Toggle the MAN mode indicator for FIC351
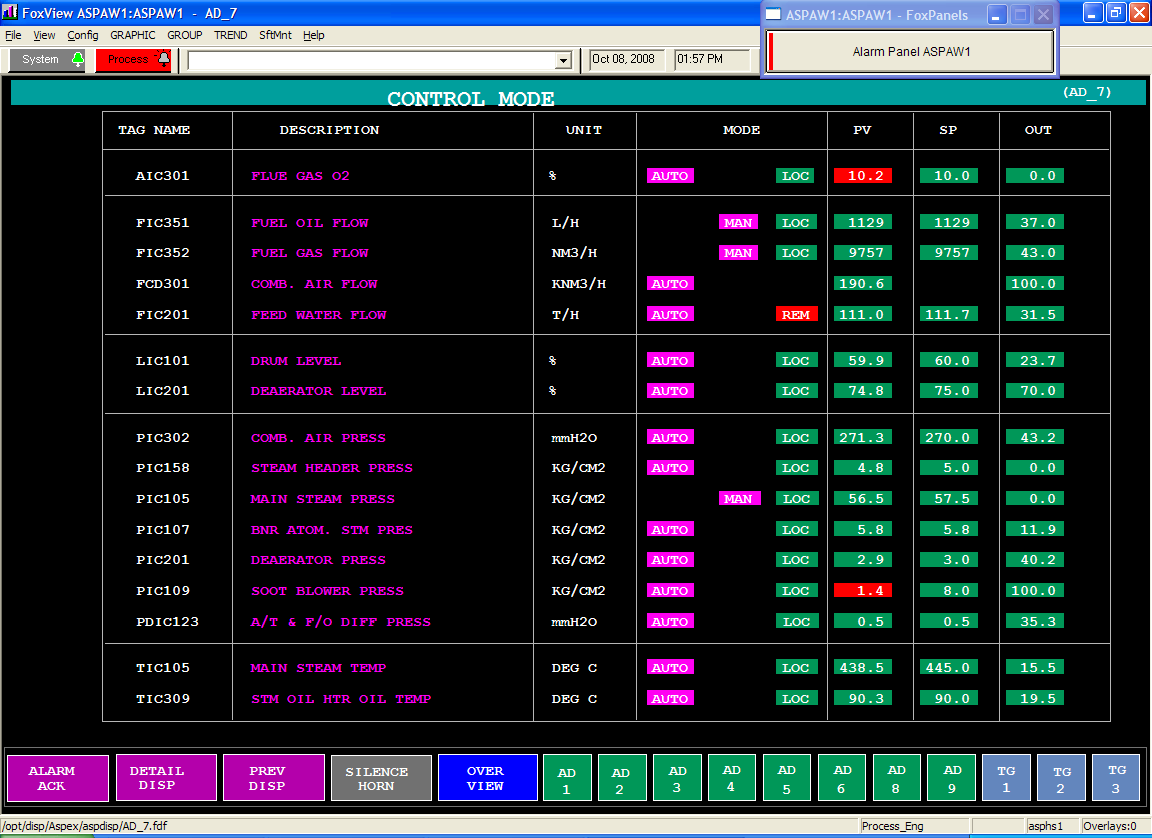Screen dimensions: 1152x838 tap(738, 223)
